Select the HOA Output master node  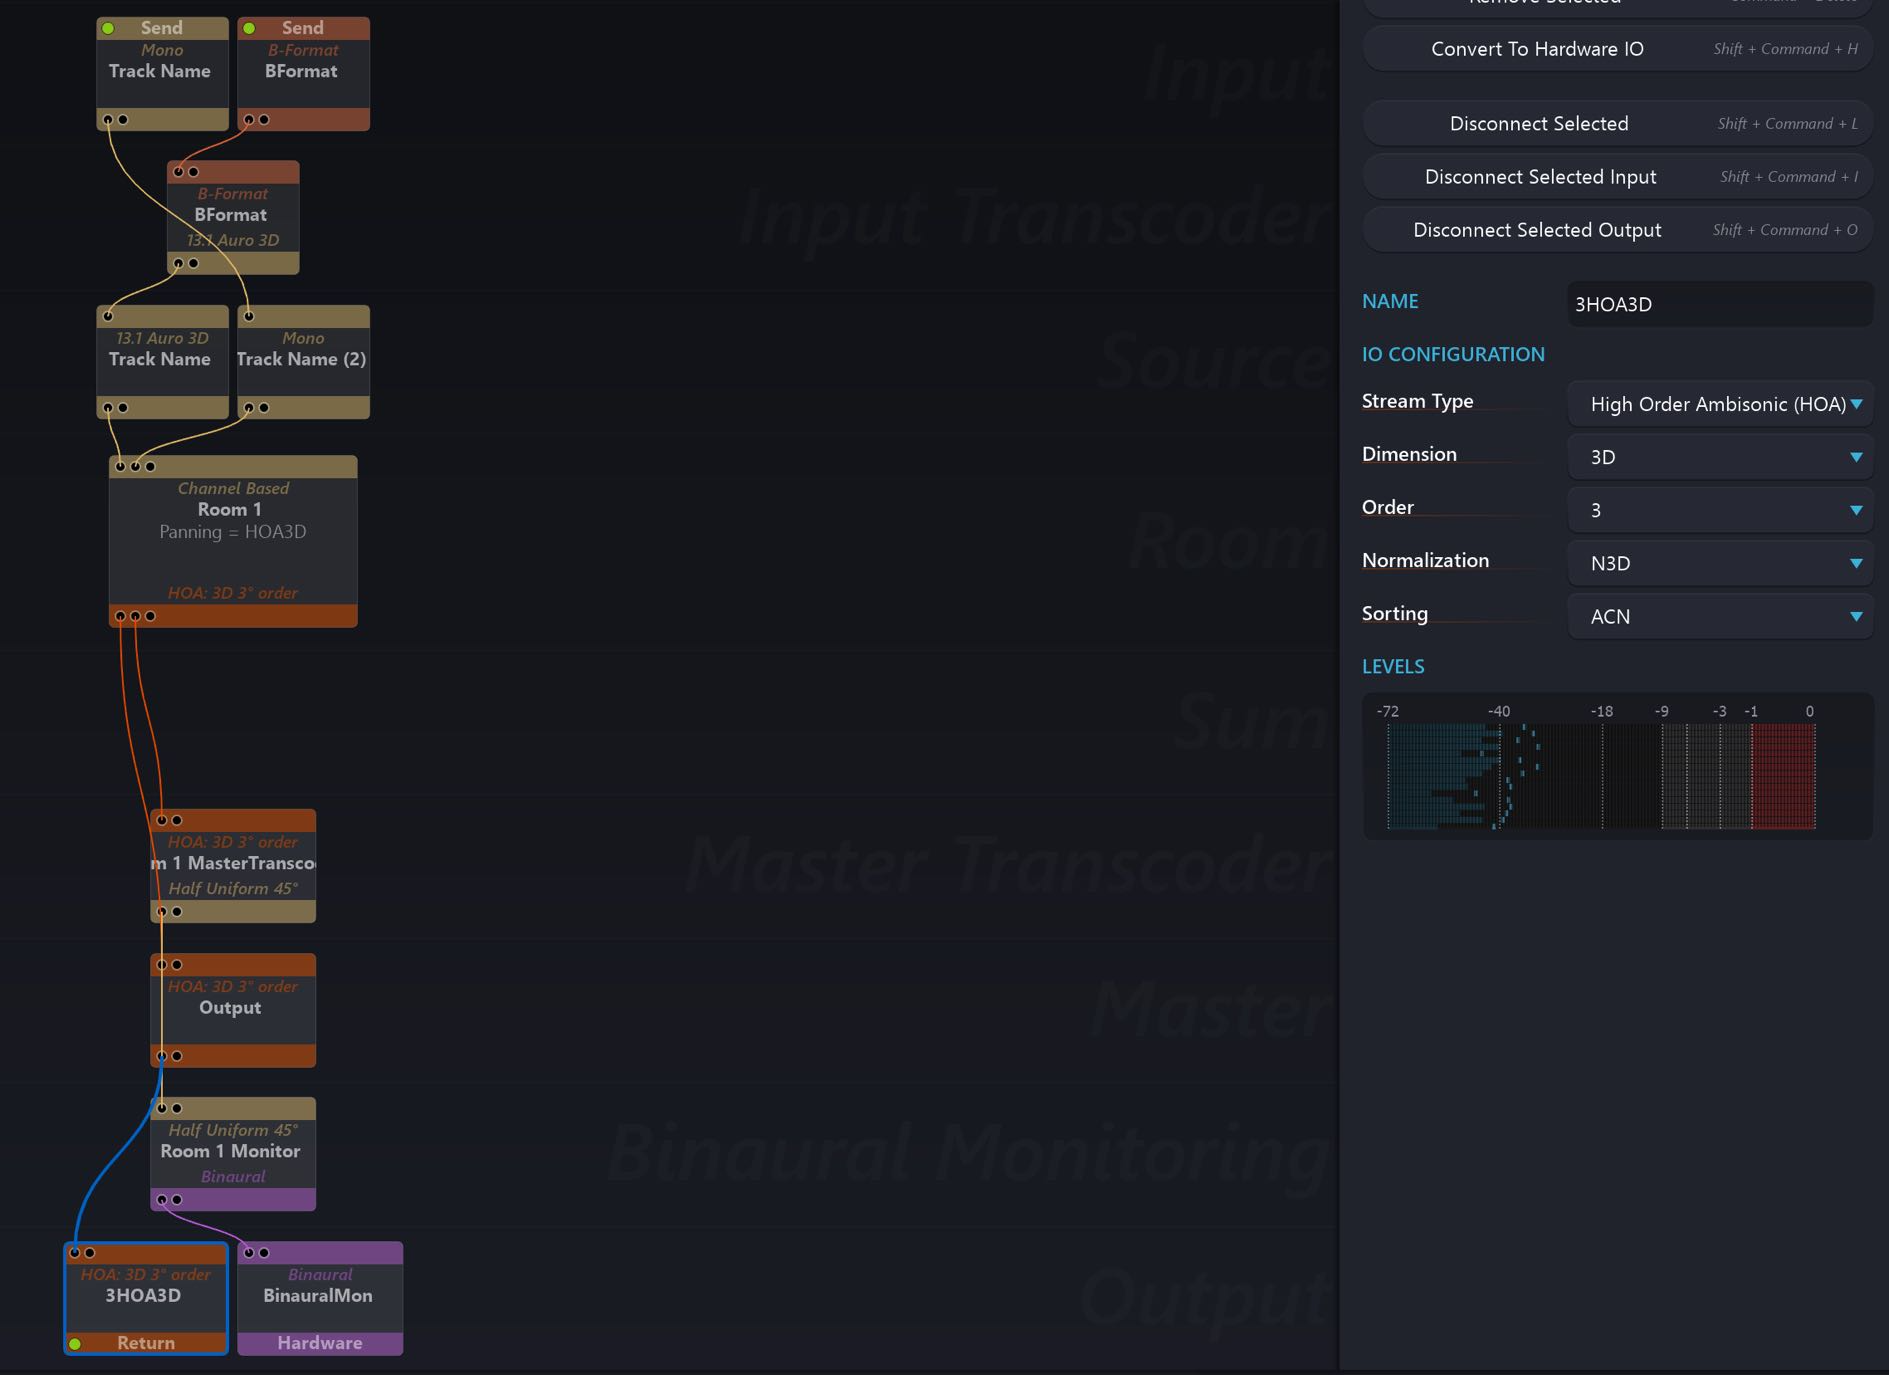tap(232, 1009)
